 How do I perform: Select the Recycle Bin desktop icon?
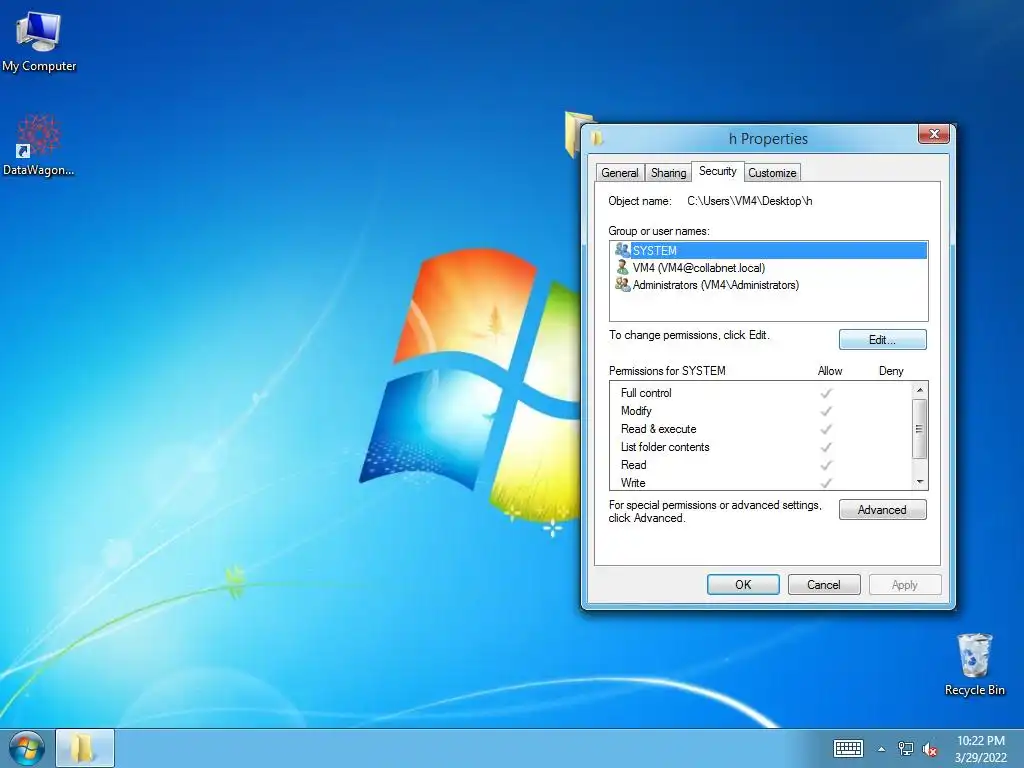[974, 665]
